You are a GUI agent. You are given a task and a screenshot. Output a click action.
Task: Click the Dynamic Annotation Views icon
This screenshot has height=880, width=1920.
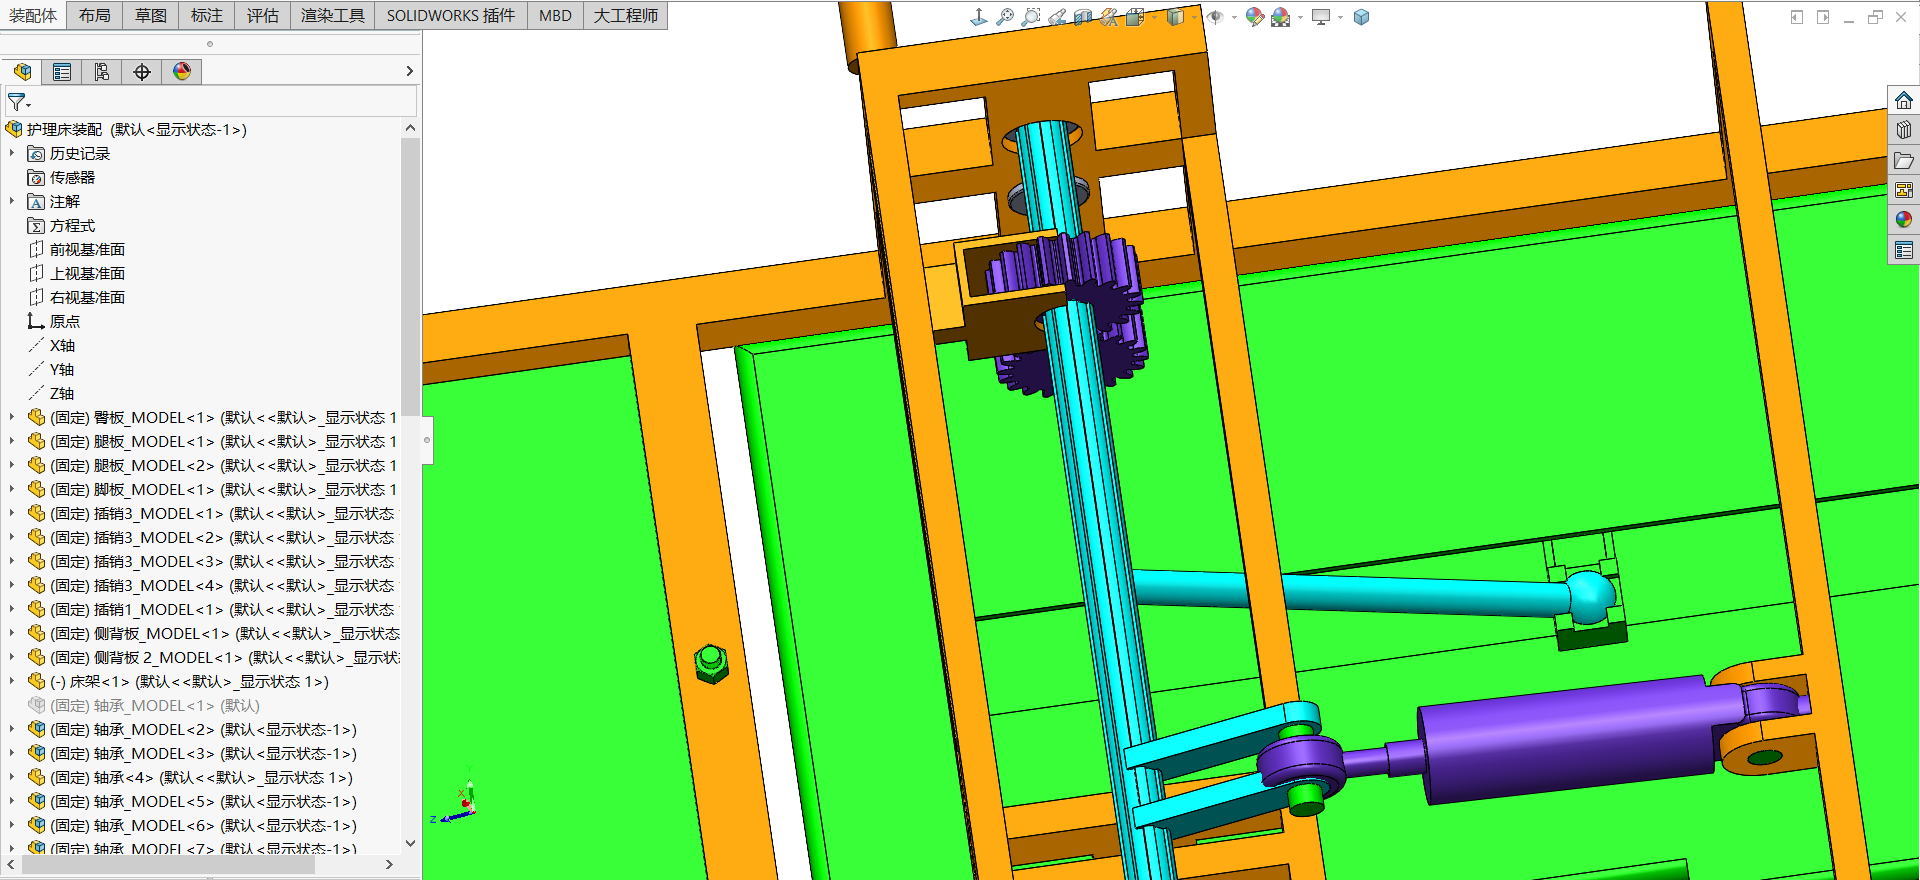coord(1109,17)
